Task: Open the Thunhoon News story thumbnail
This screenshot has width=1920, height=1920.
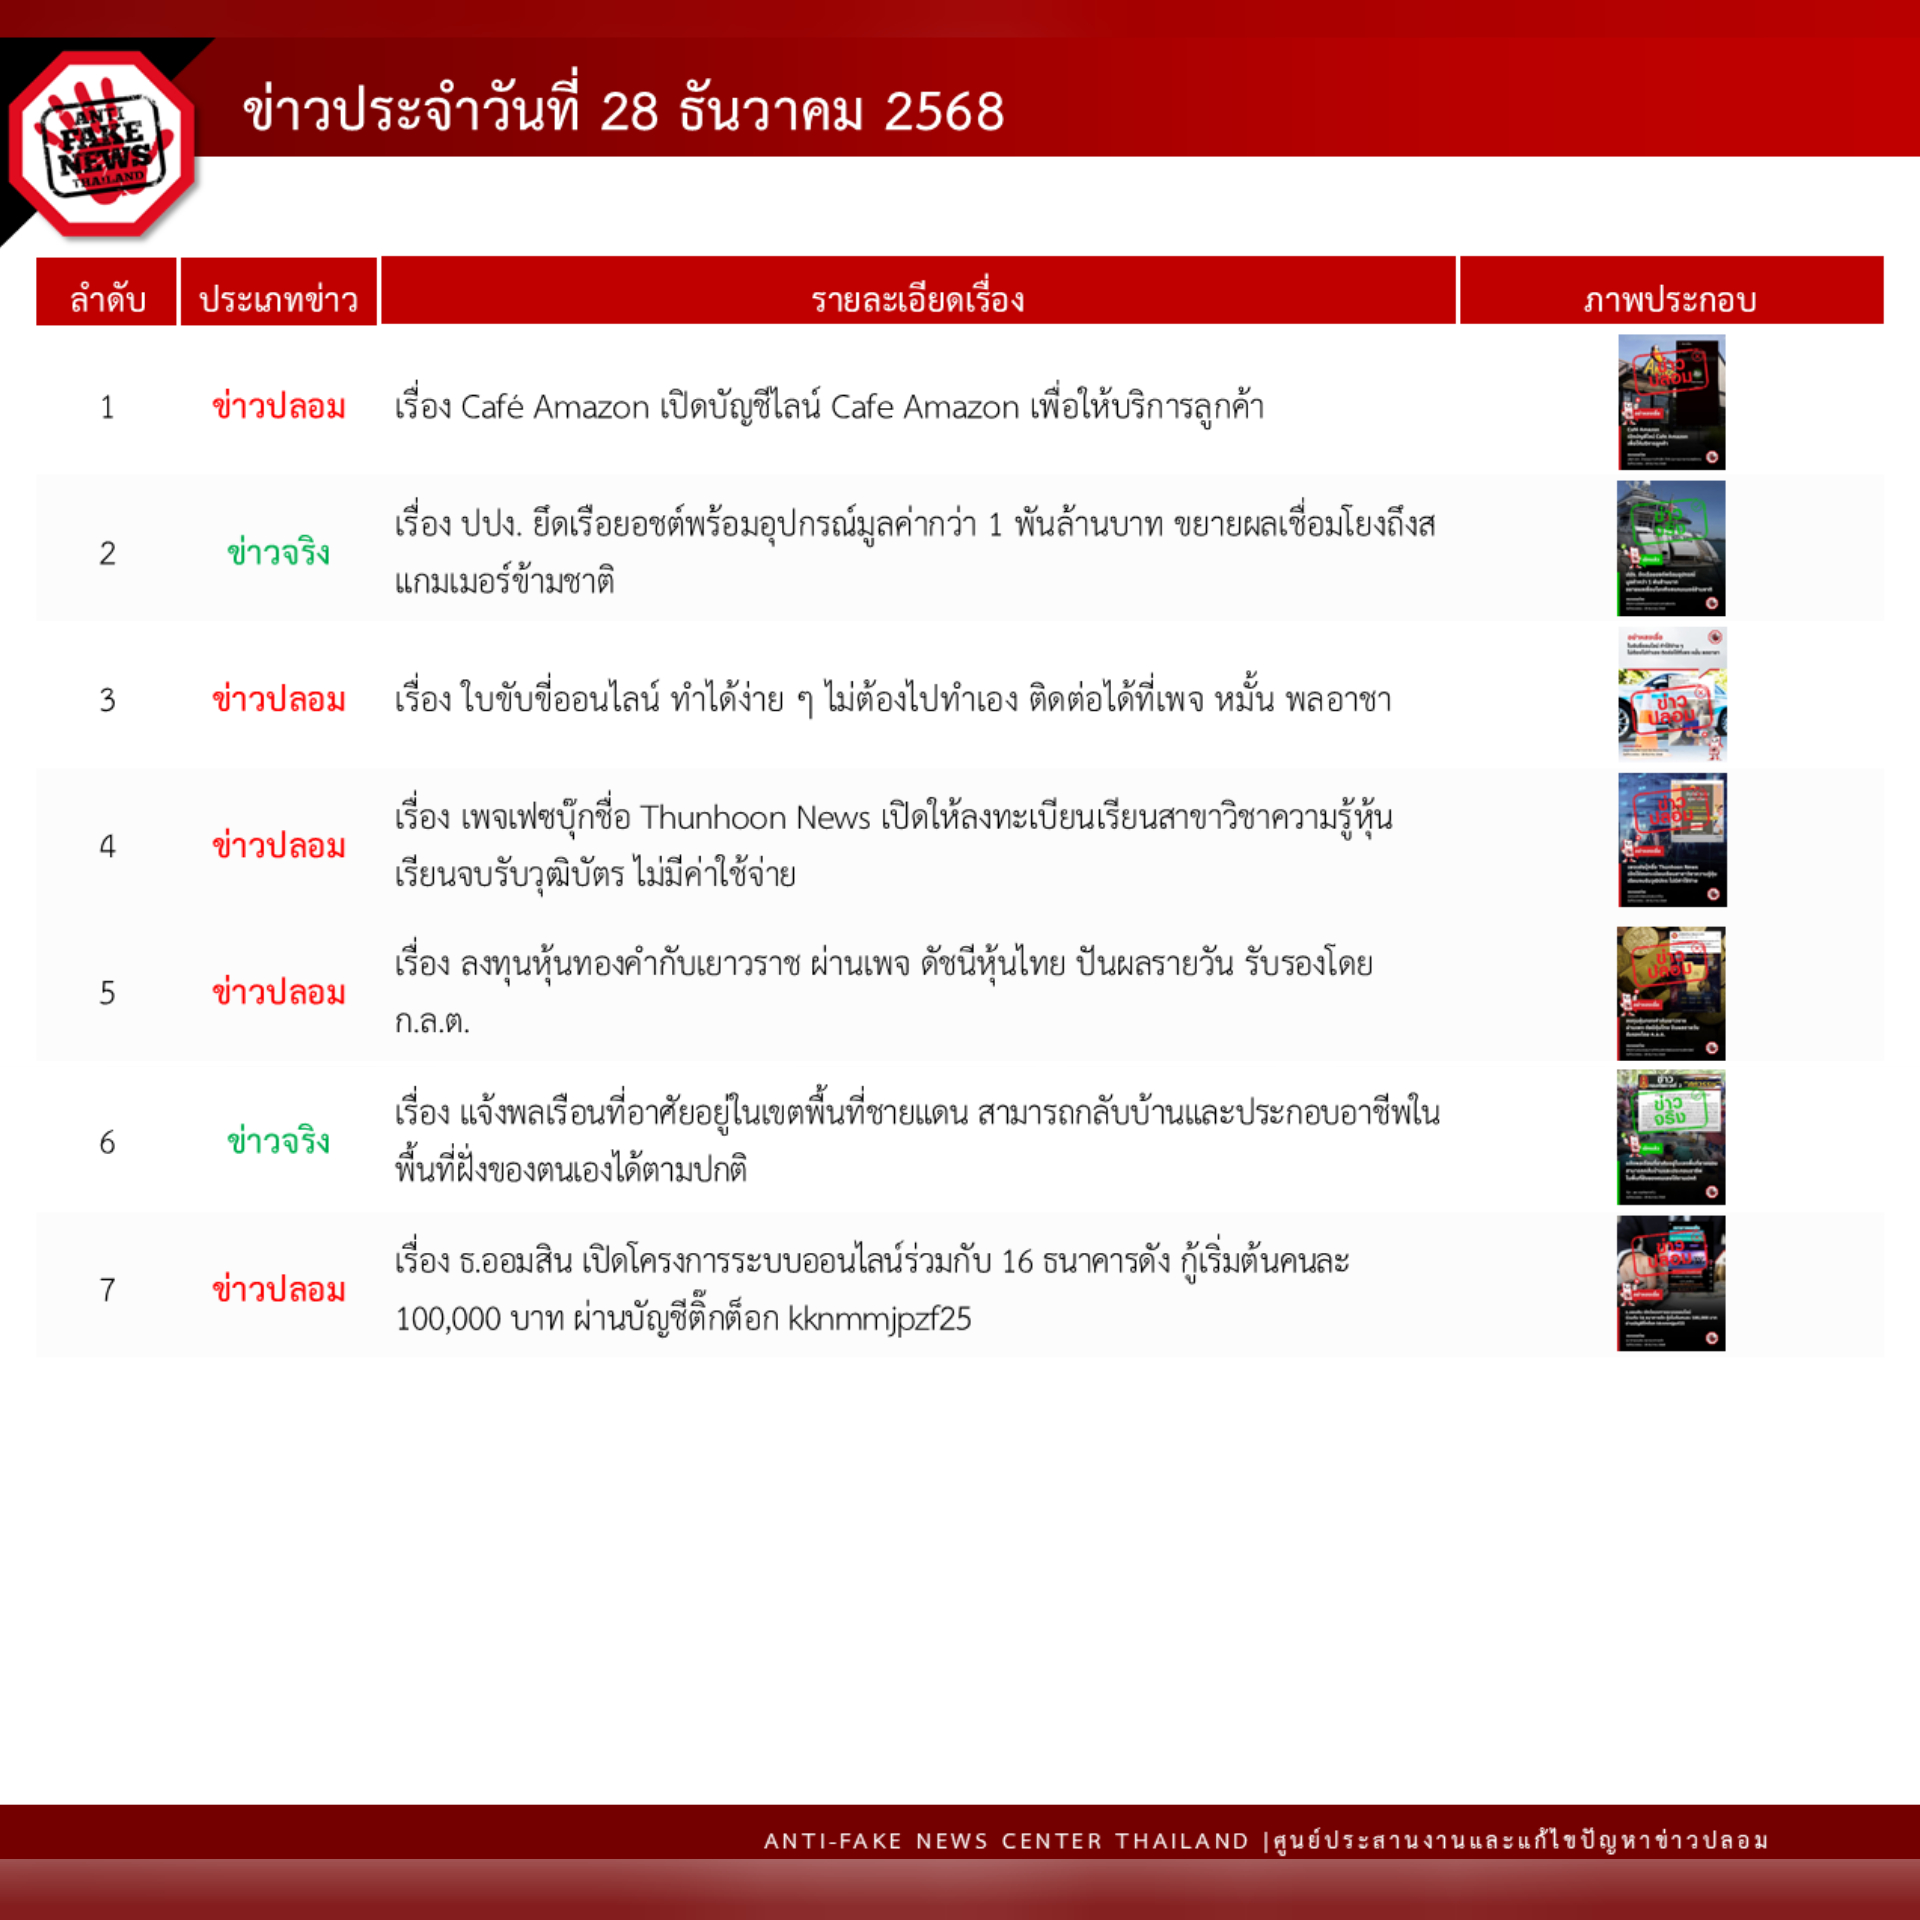Action: [x=1671, y=840]
